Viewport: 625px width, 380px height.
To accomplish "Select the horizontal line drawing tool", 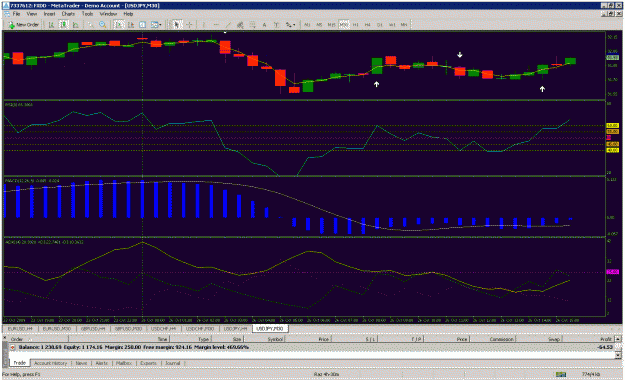I will coord(216,25).
